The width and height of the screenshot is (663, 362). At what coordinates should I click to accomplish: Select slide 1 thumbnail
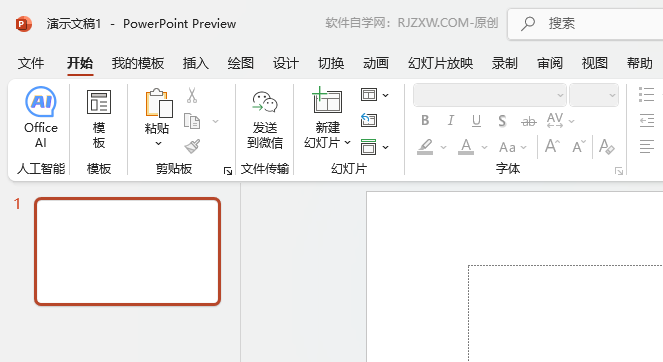tap(128, 251)
